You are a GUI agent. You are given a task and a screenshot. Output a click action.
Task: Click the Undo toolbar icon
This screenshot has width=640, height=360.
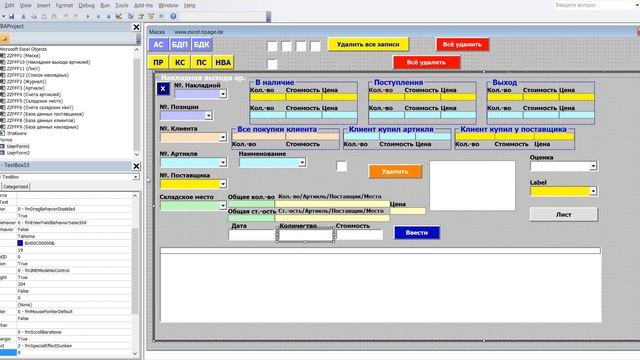[x=66, y=16]
